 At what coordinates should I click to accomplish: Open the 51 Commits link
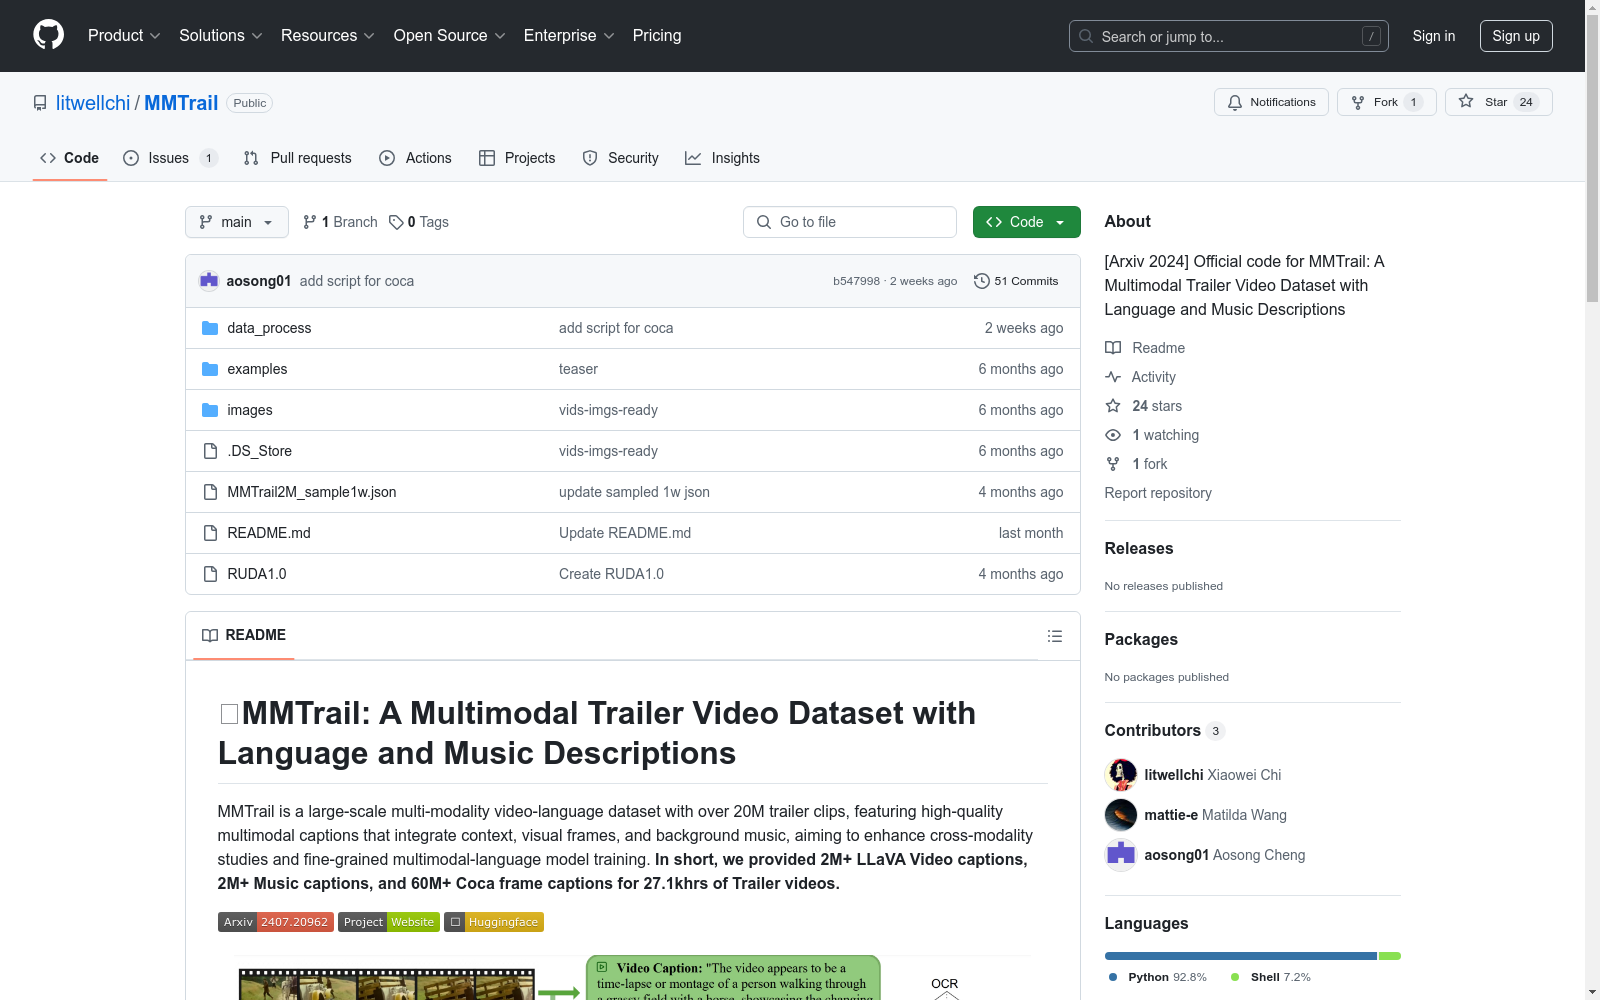coord(1016,281)
